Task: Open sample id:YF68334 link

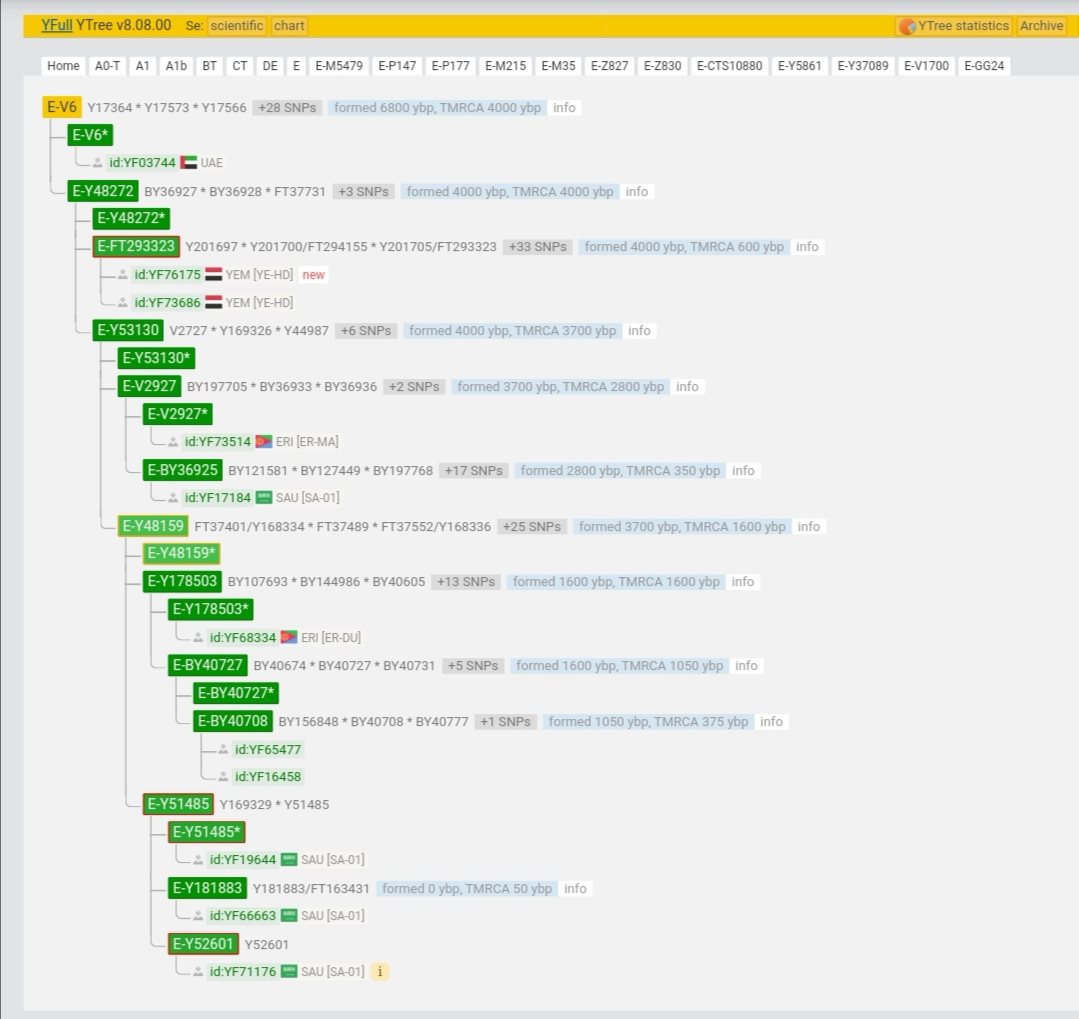Action: click(x=242, y=638)
